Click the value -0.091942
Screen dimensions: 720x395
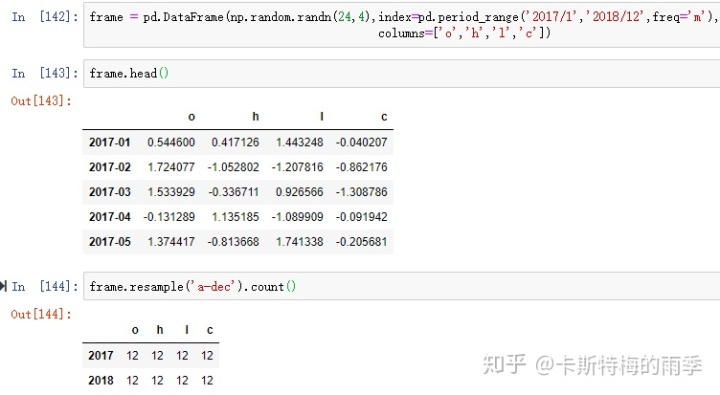click(361, 217)
